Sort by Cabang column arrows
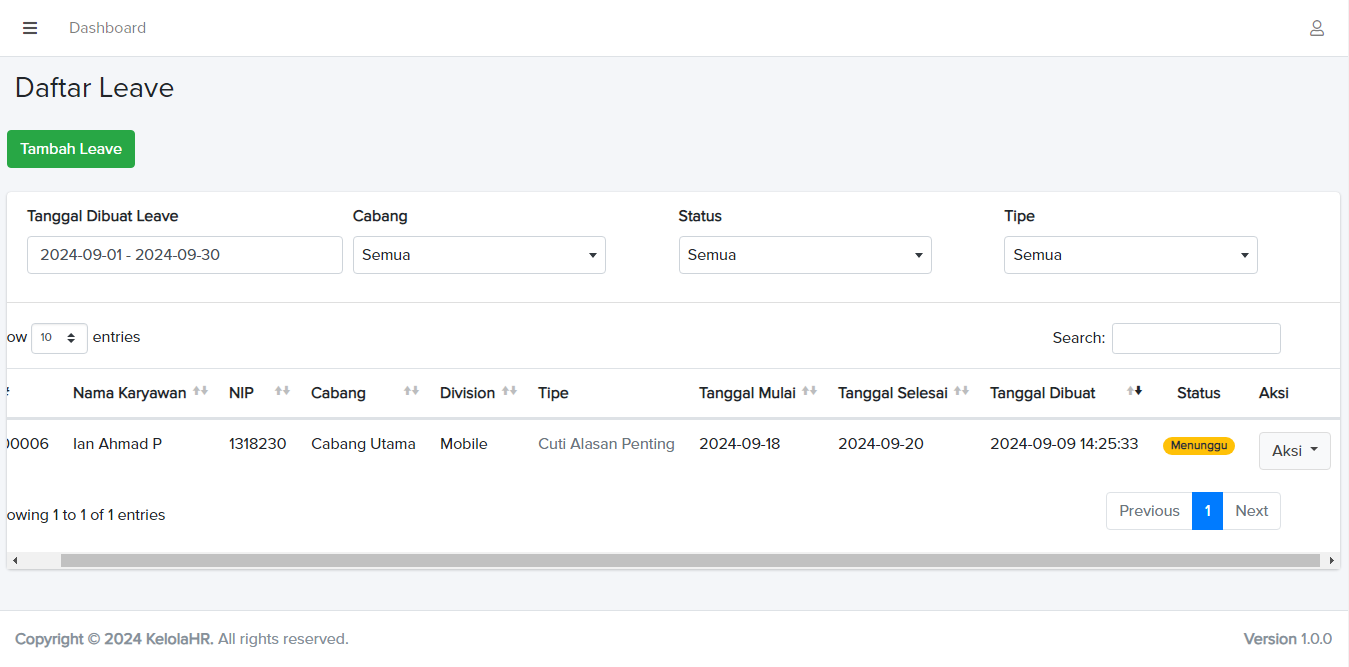This screenshot has width=1349, height=667. [x=411, y=391]
